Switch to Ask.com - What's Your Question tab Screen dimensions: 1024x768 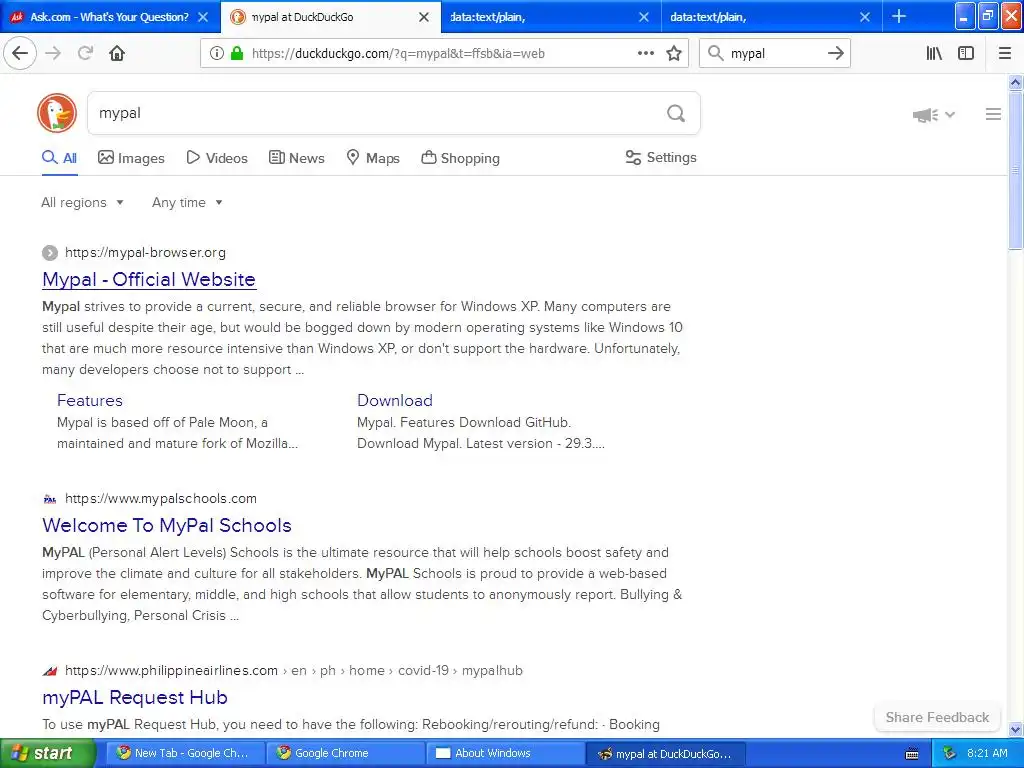(x=109, y=17)
